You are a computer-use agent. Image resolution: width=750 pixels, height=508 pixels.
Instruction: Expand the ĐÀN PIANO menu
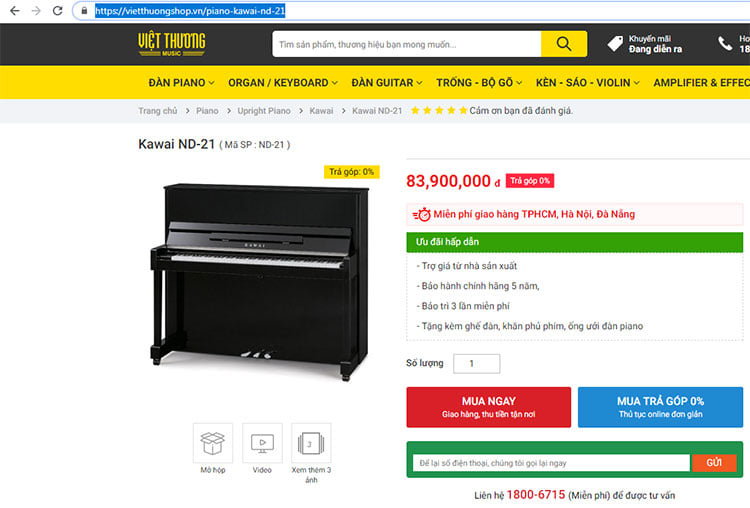tap(181, 83)
